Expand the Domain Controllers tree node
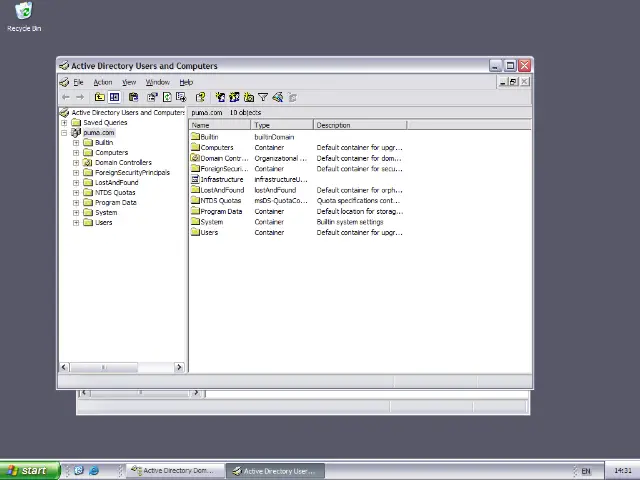The image size is (640, 480). point(76,162)
